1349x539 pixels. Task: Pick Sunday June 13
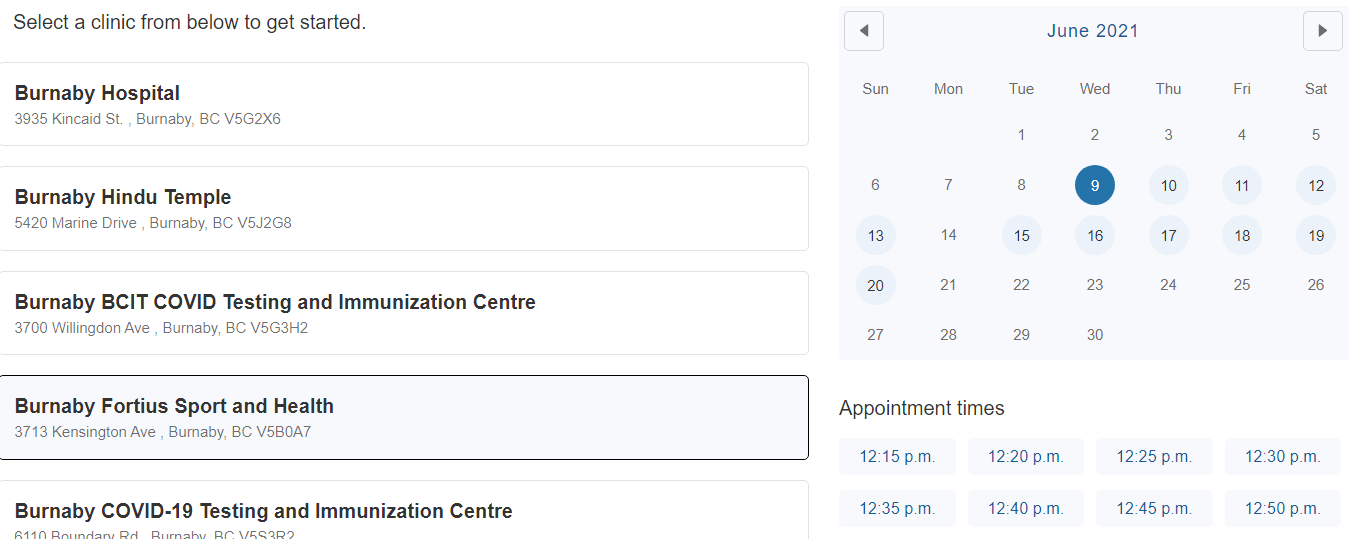click(875, 236)
